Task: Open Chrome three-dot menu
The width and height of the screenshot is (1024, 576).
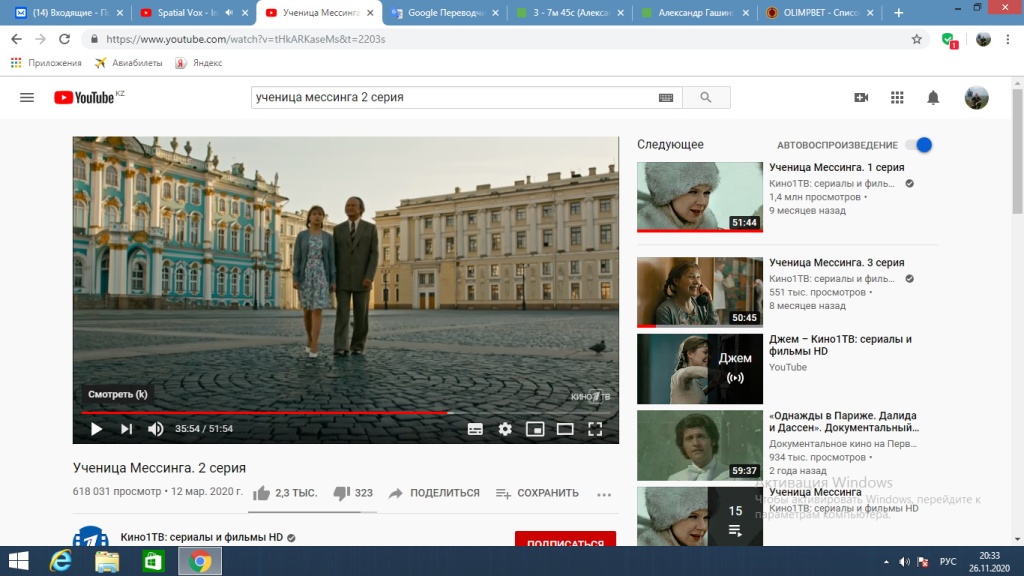Action: point(1008,39)
